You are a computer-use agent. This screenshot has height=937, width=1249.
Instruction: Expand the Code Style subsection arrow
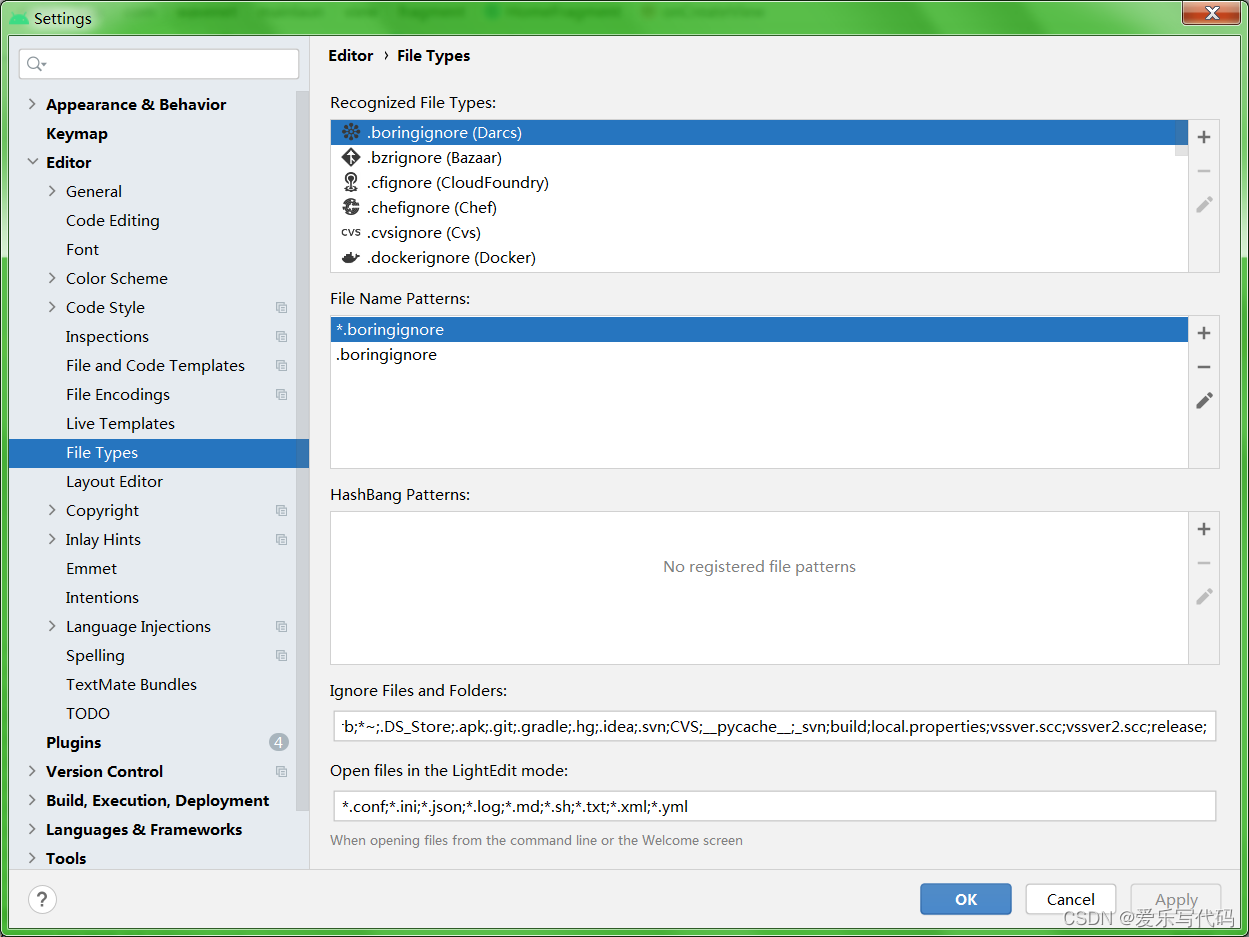[x=52, y=307]
